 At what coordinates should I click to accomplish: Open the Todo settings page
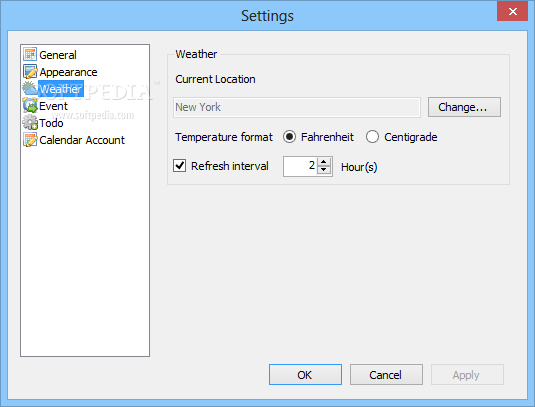point(51,123)
